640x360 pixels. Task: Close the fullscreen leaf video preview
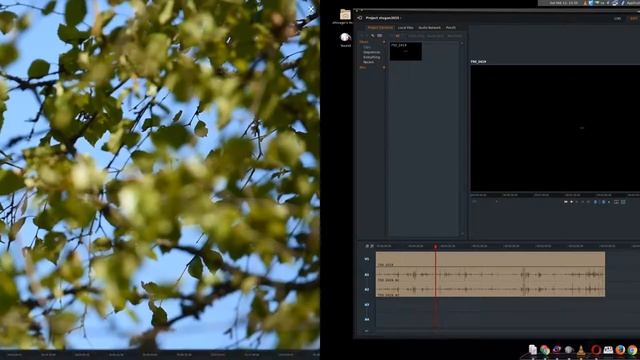pos(311,9)
